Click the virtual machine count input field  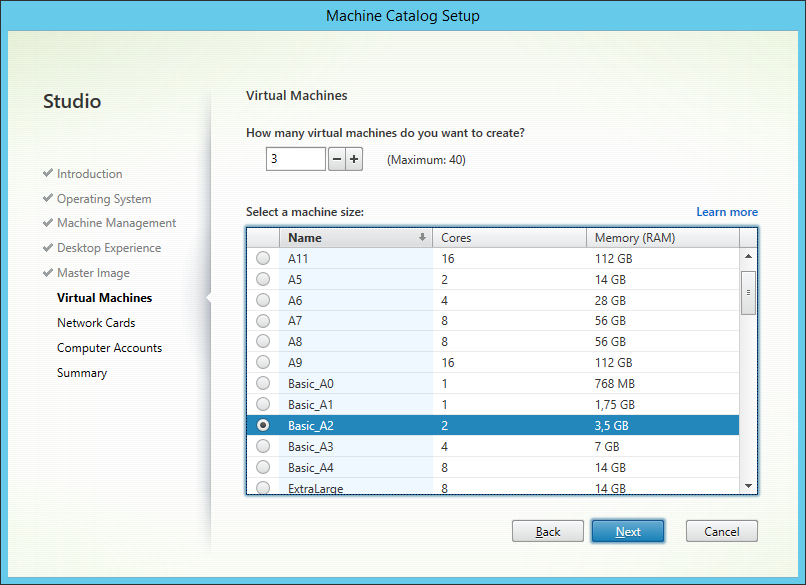point(296,159)
